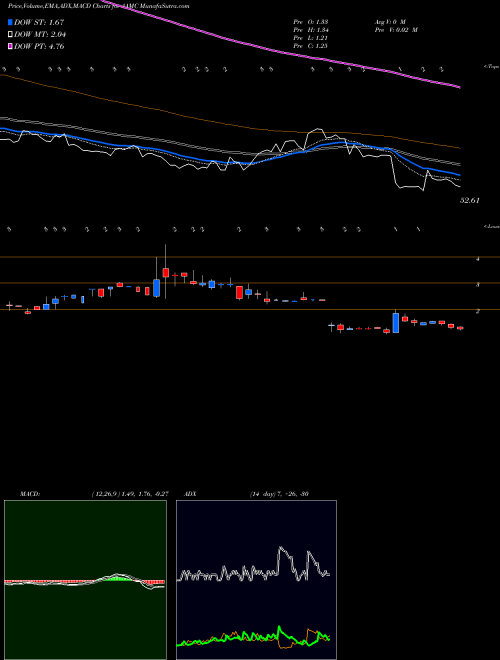Open the ADX indicator chart thumbnail

[x=256, y=580]
